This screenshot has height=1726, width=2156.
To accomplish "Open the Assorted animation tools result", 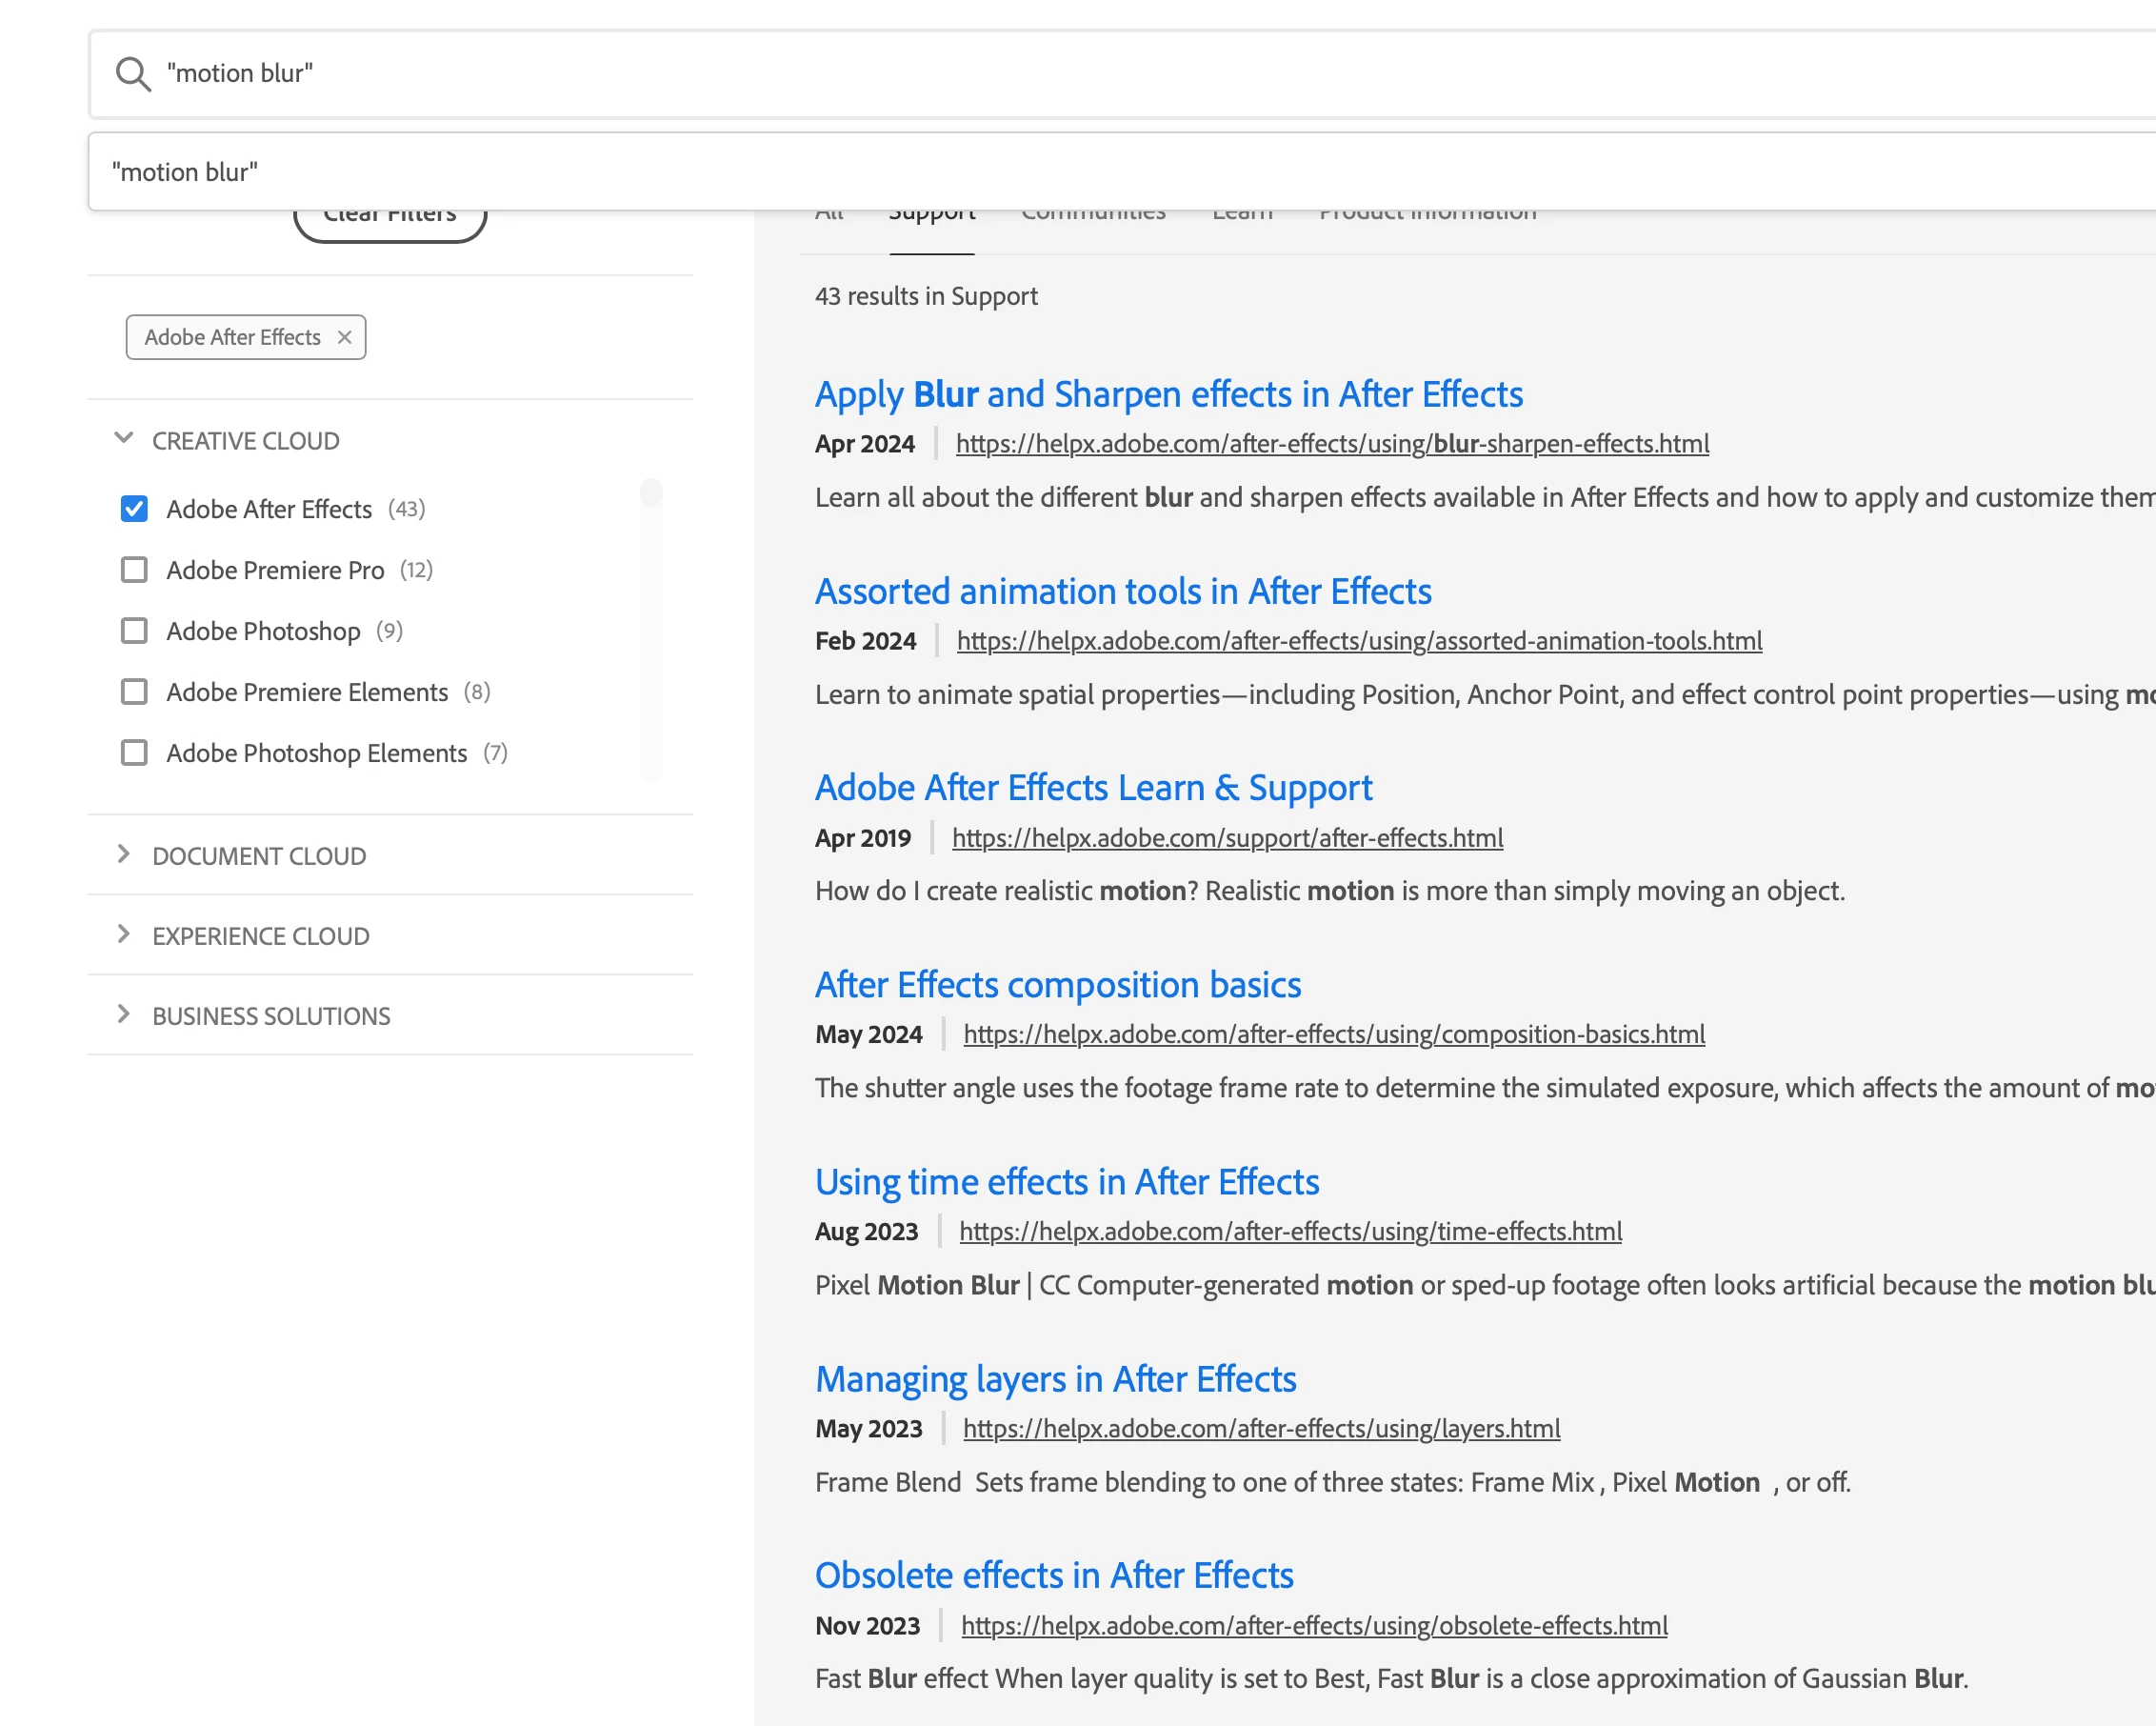I will click(1122, 591).
